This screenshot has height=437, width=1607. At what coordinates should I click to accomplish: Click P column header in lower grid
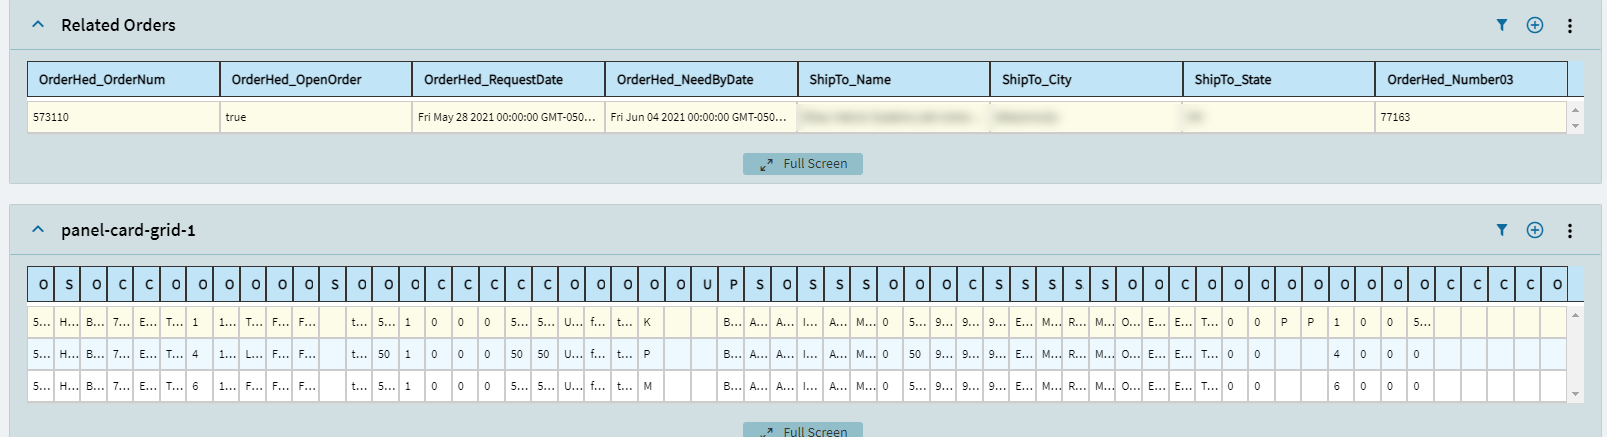click(x=733, y=284)
